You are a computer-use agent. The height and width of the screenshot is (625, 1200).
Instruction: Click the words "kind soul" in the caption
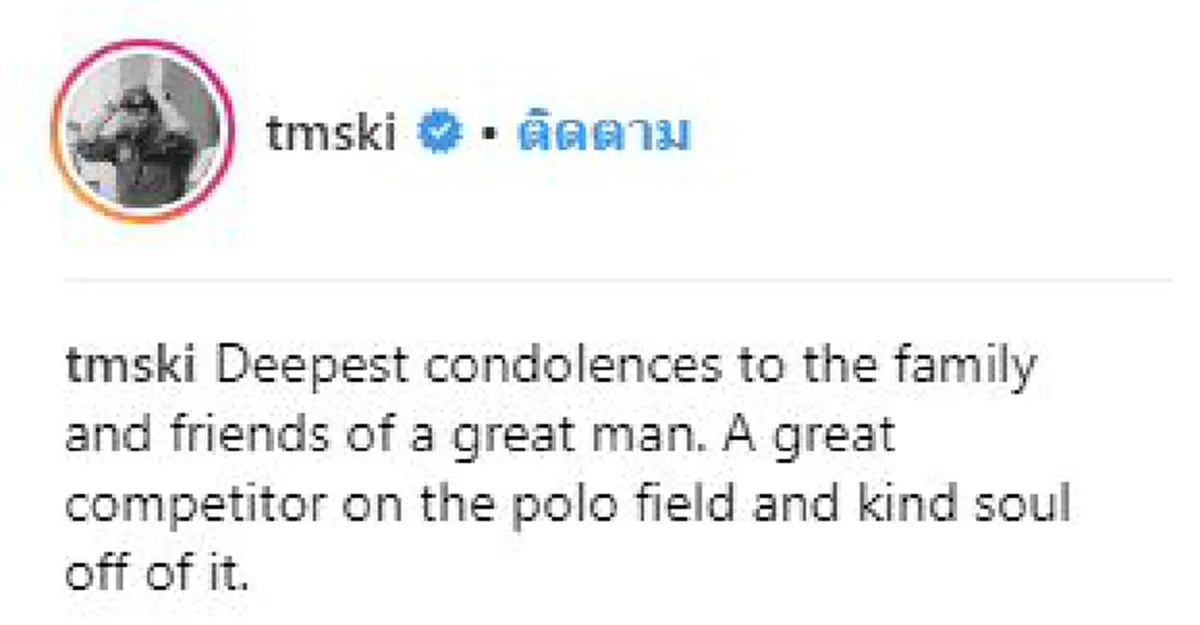948,505
